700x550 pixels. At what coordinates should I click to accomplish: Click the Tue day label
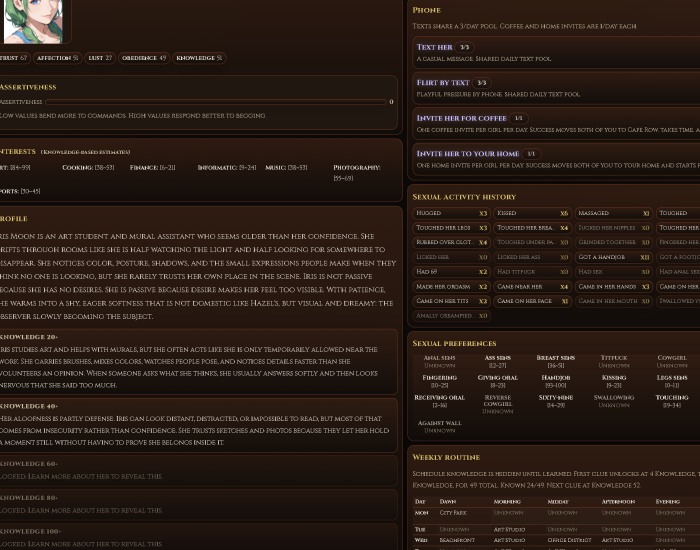(420, 529)
